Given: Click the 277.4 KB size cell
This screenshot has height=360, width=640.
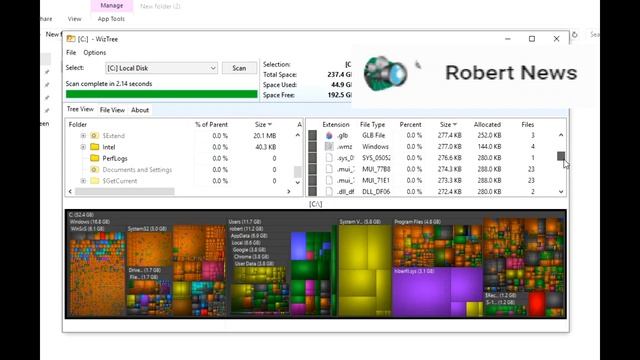Looking at the screenshot, I should click(x=449, y=135).
